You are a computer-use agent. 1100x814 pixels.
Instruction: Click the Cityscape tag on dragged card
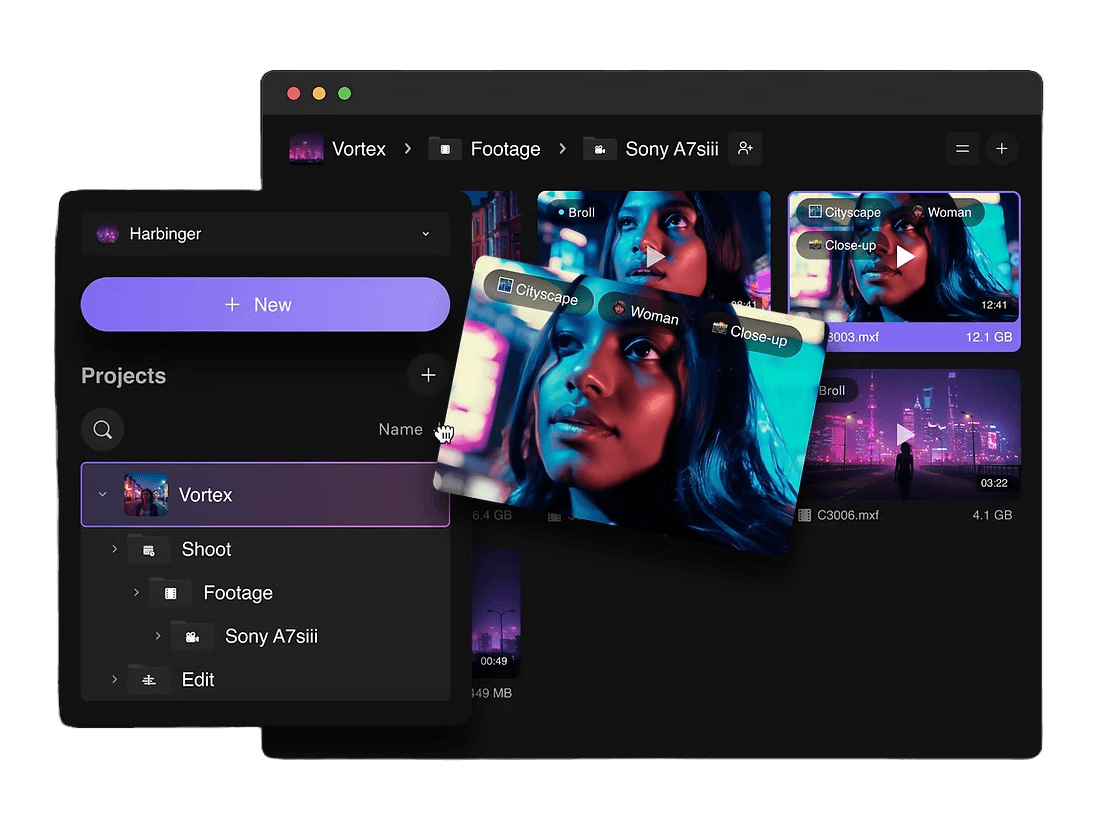pyautogui.click(x=539, y=292)
